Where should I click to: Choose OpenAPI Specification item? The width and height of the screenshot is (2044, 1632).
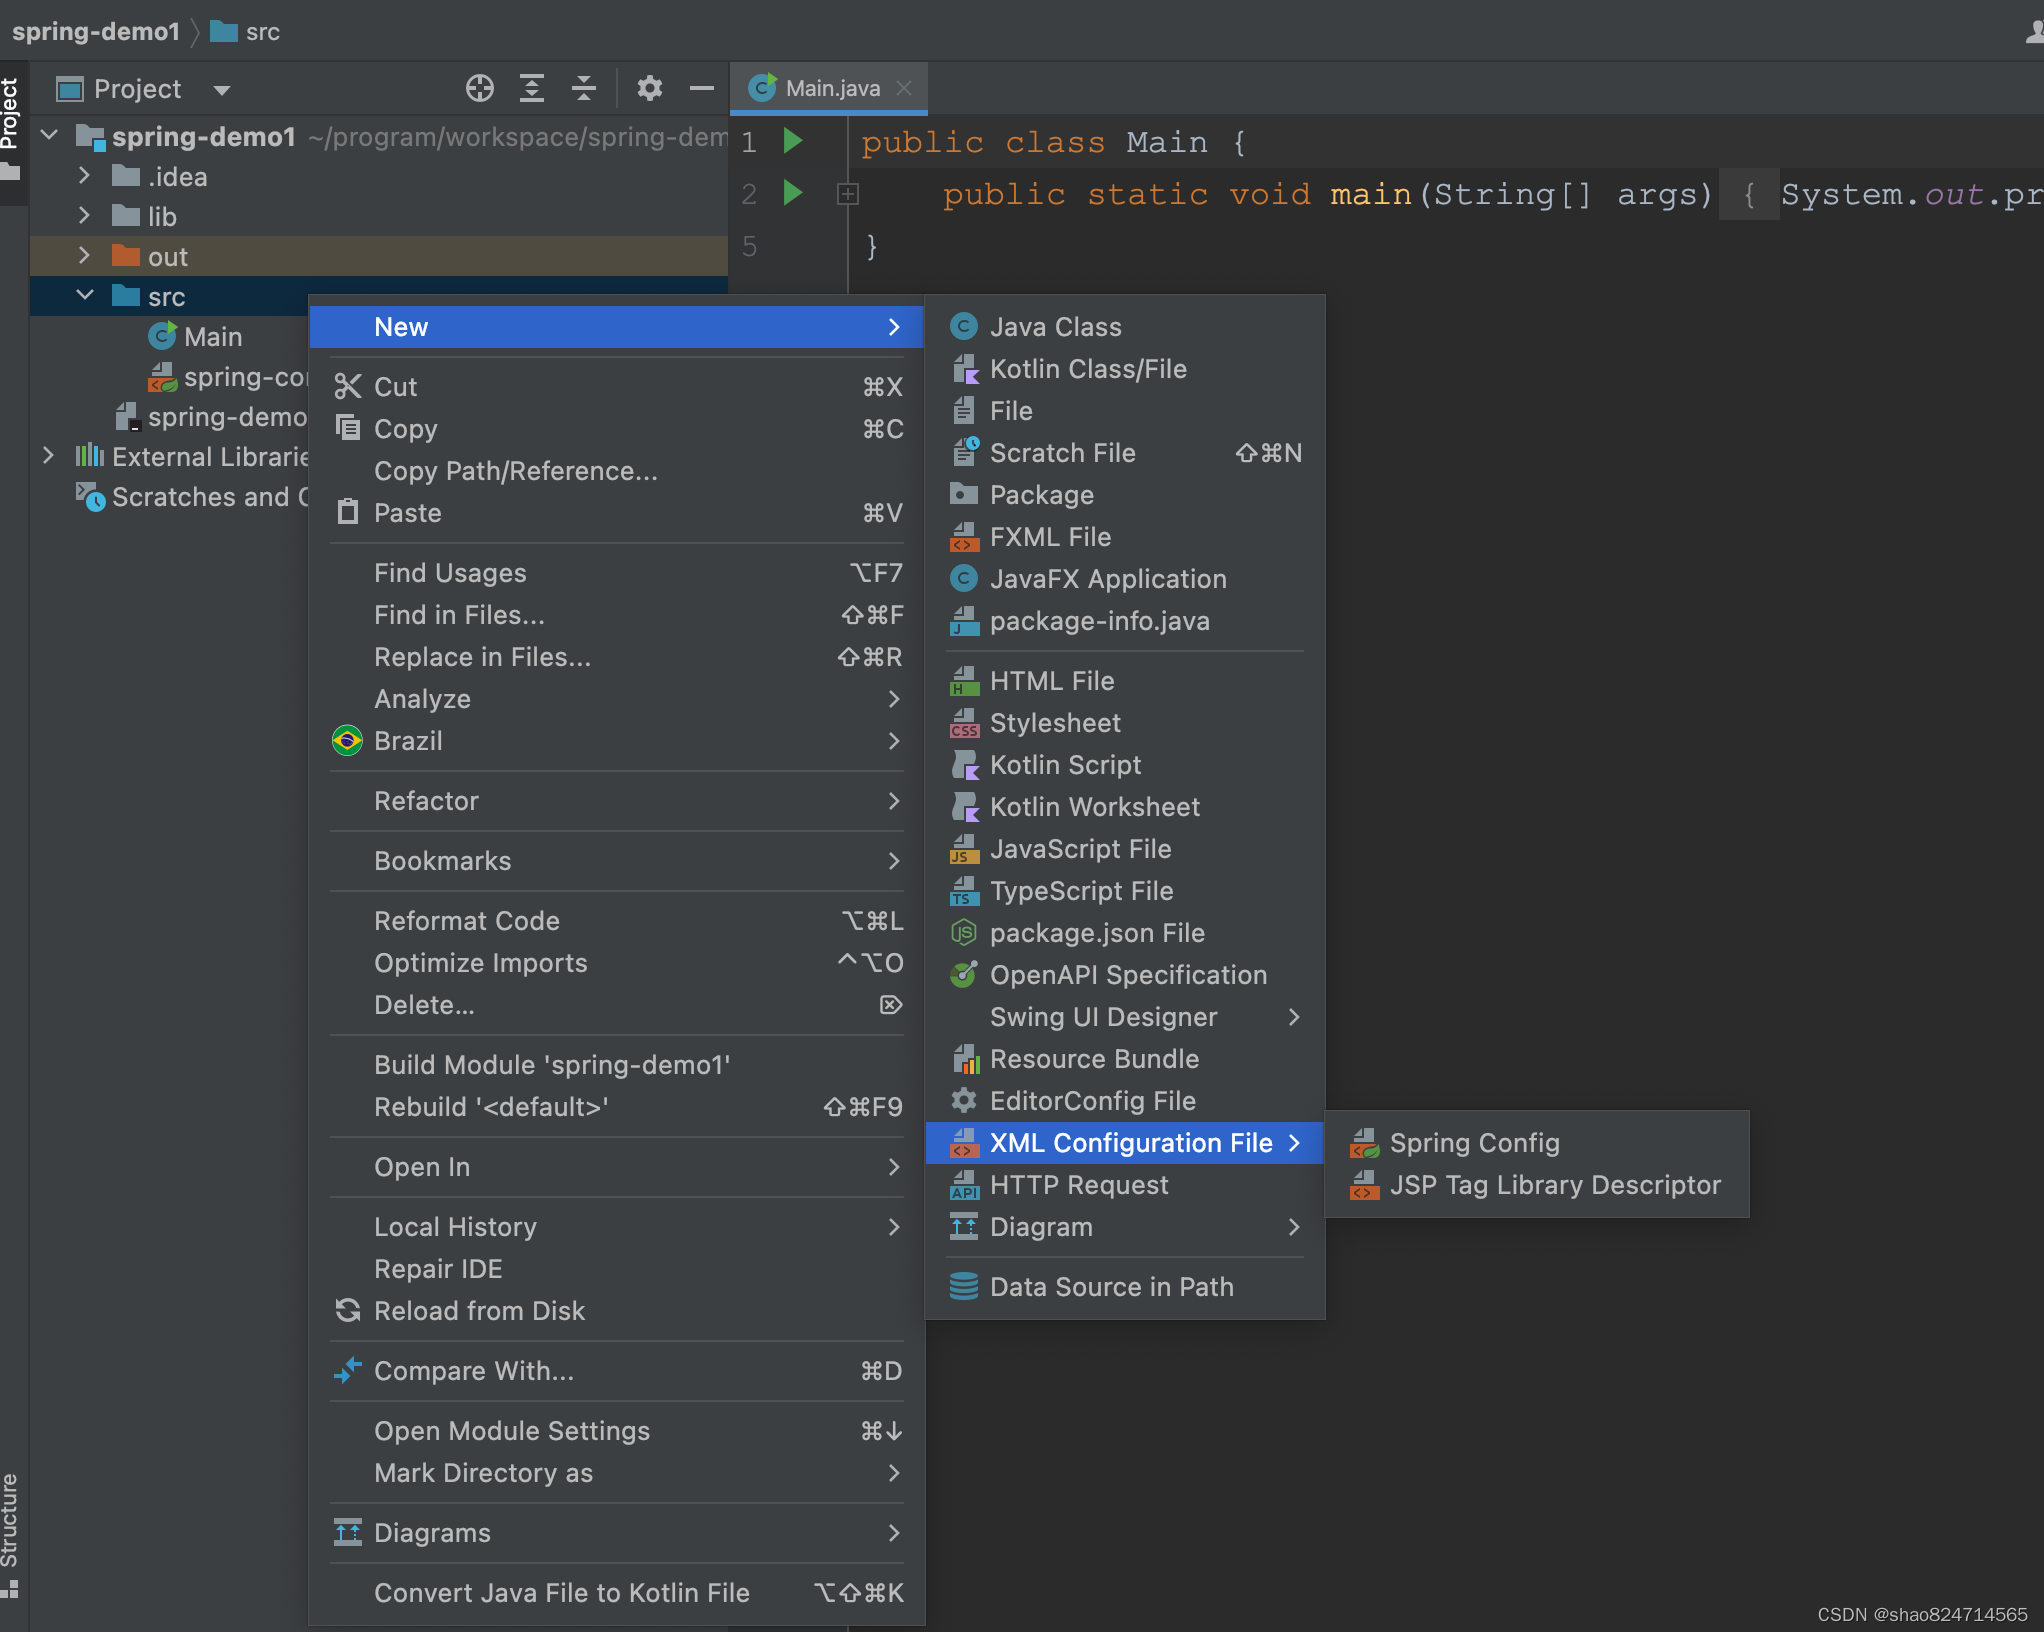pos(1125,975)
